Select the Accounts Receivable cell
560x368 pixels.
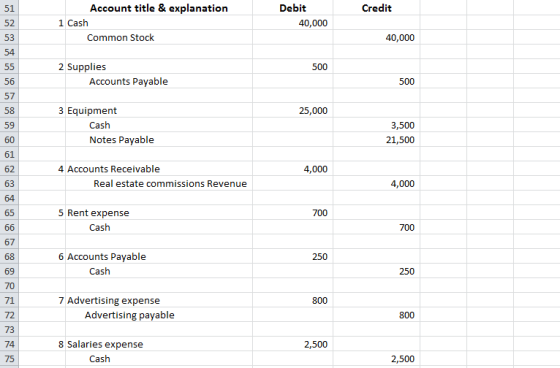159,169
